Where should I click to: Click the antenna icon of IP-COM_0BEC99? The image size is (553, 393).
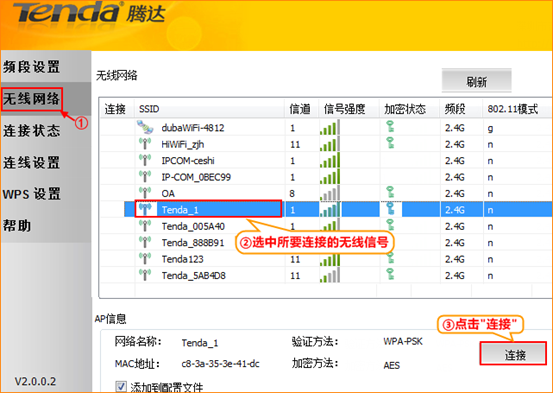point(145,176)
